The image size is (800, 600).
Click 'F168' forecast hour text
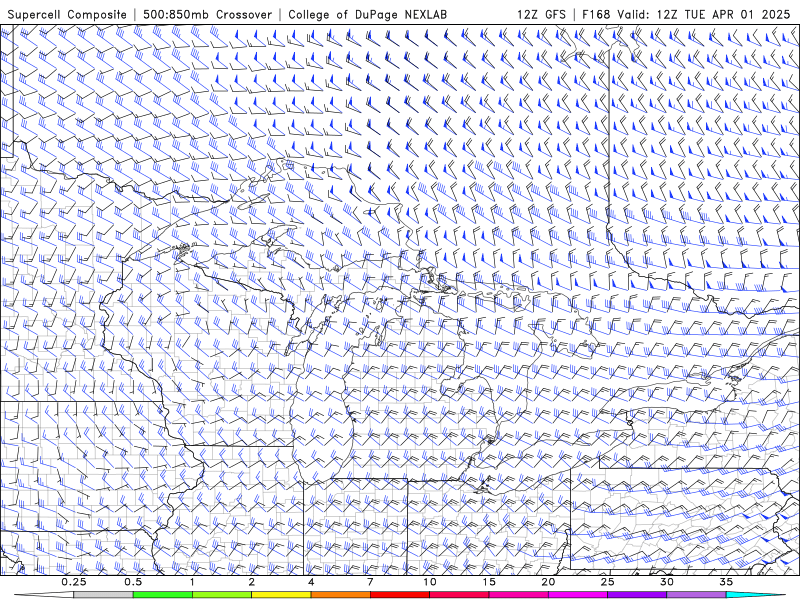coord(595,14)
